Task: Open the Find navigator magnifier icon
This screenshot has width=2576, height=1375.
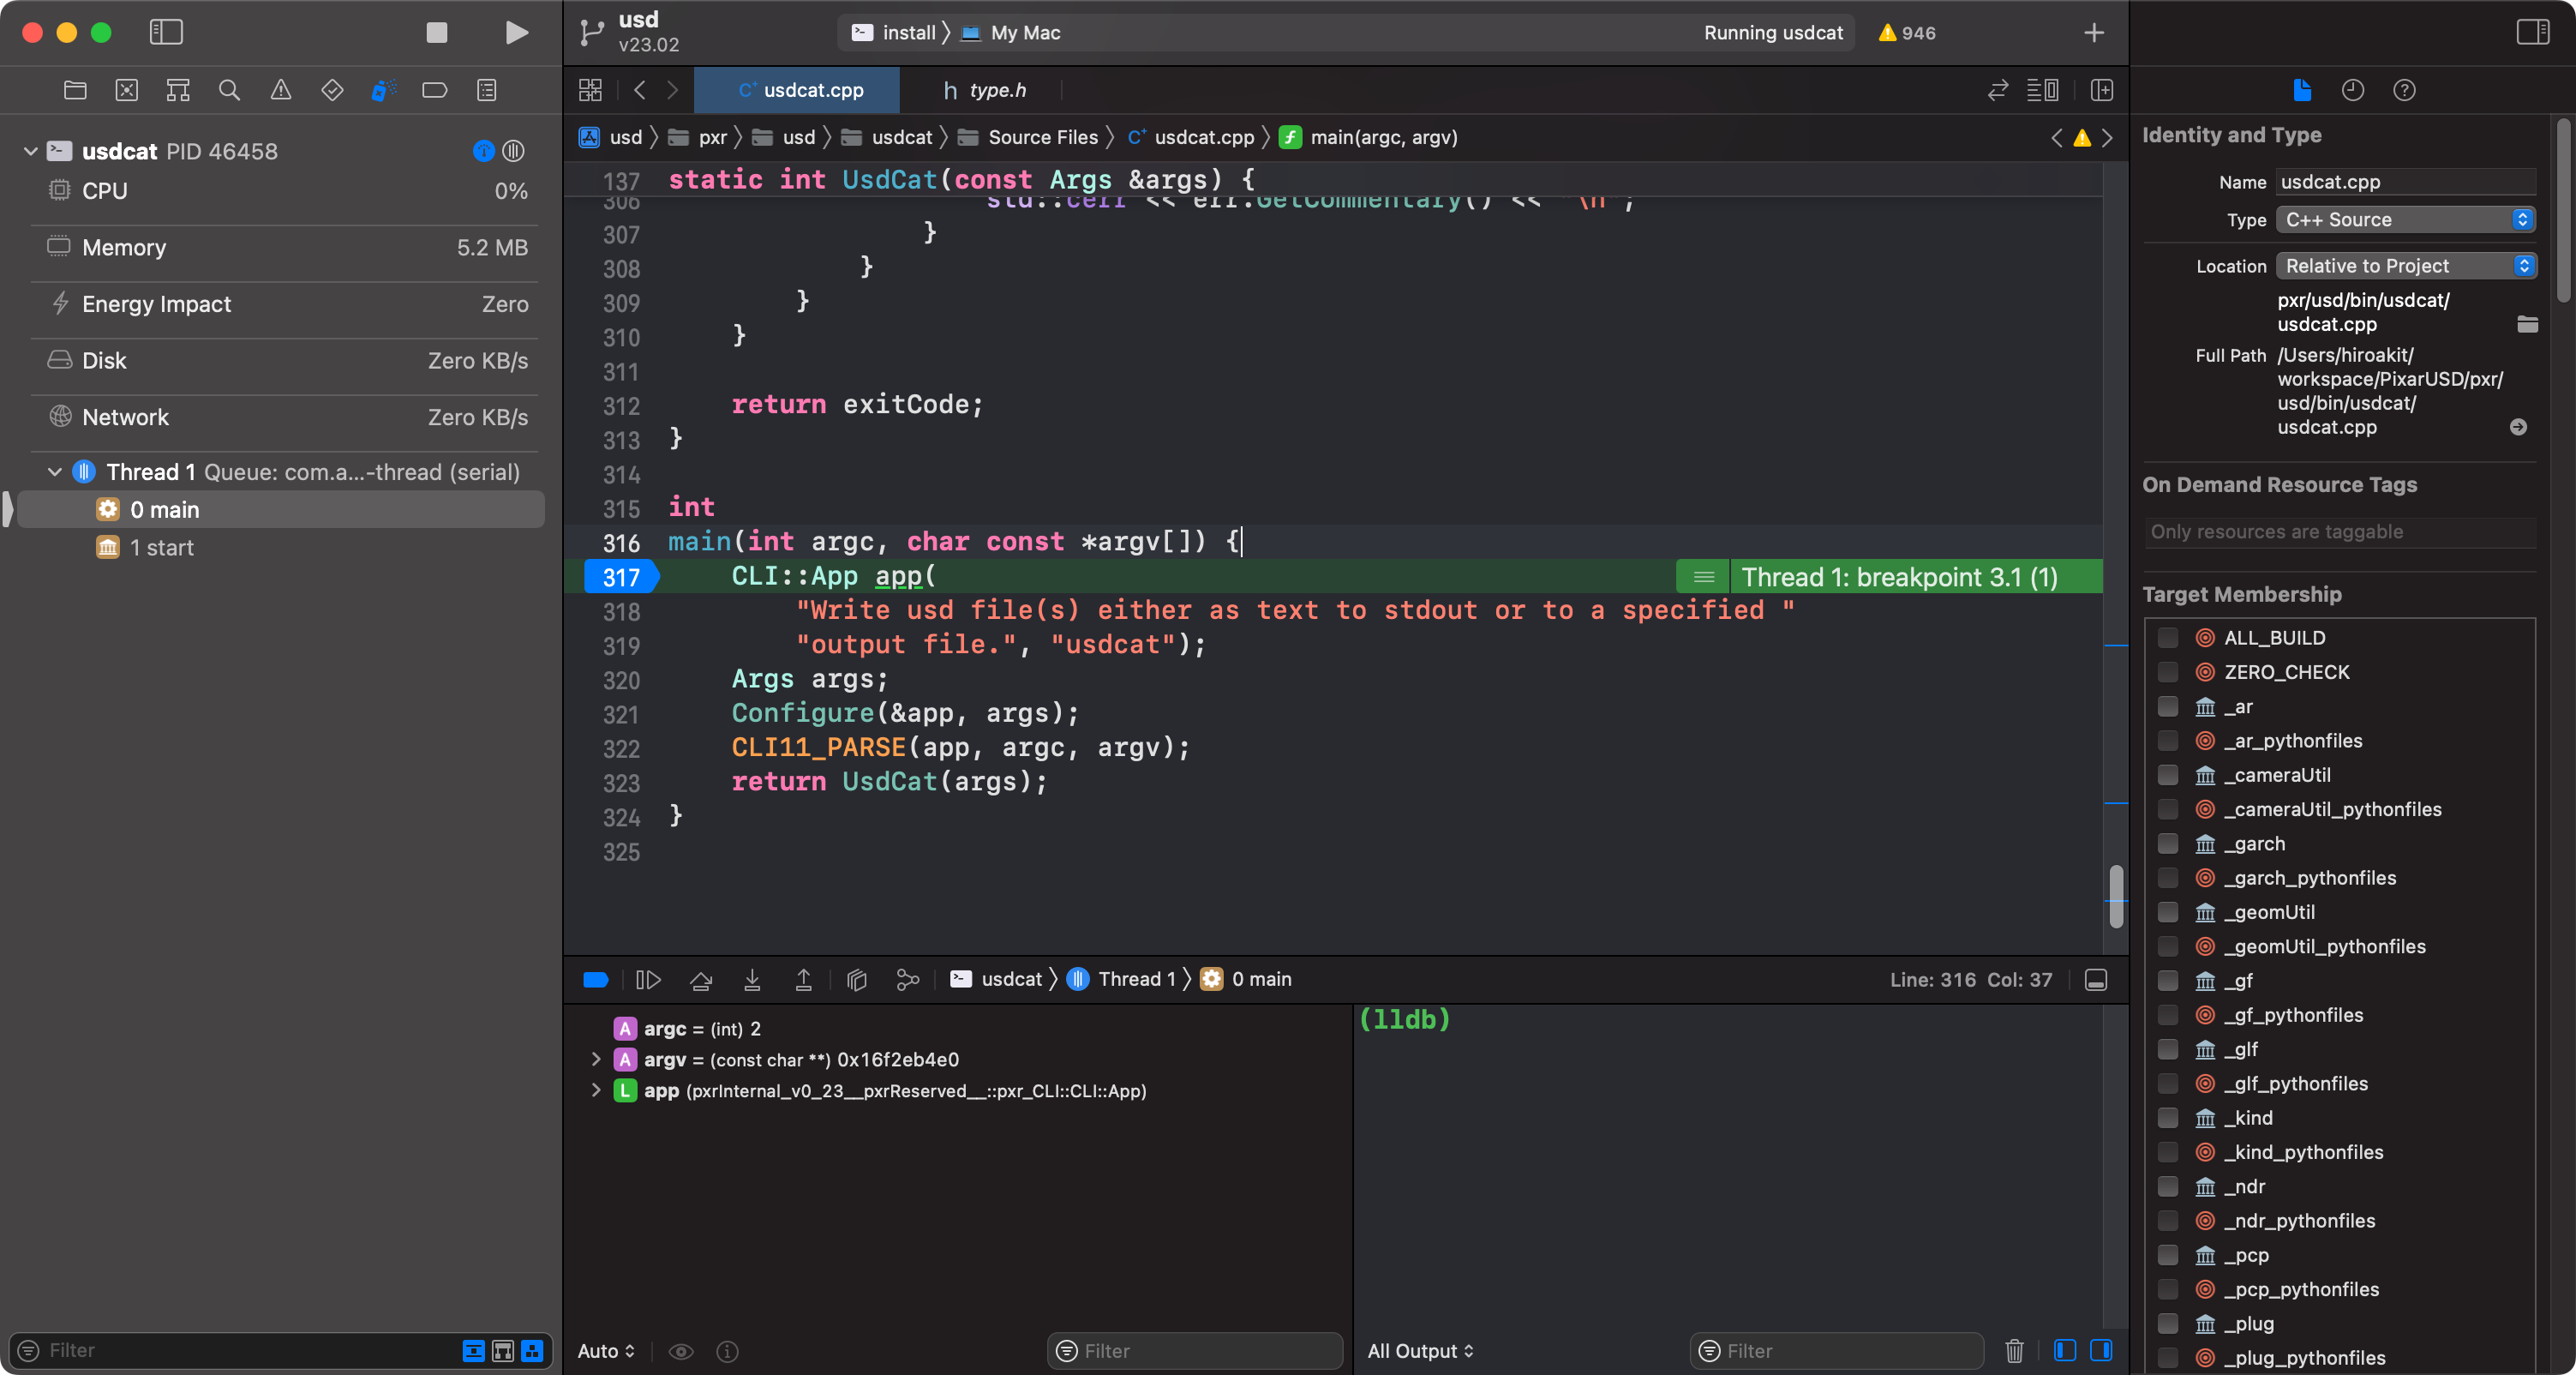Action: (229, 90)
